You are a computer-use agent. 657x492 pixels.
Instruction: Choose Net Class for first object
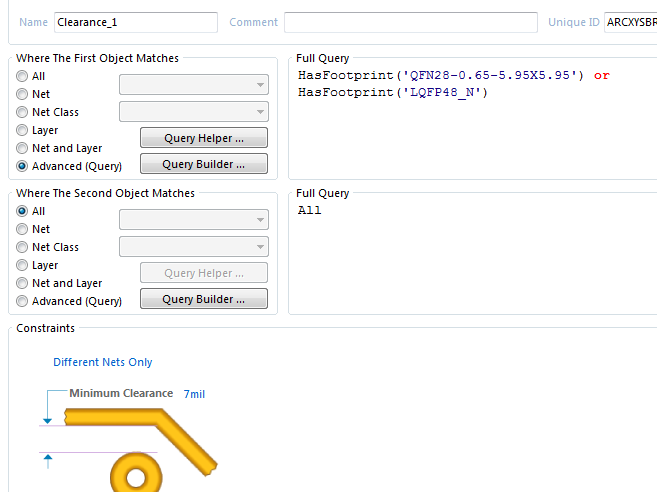click(x=22, y=112)
